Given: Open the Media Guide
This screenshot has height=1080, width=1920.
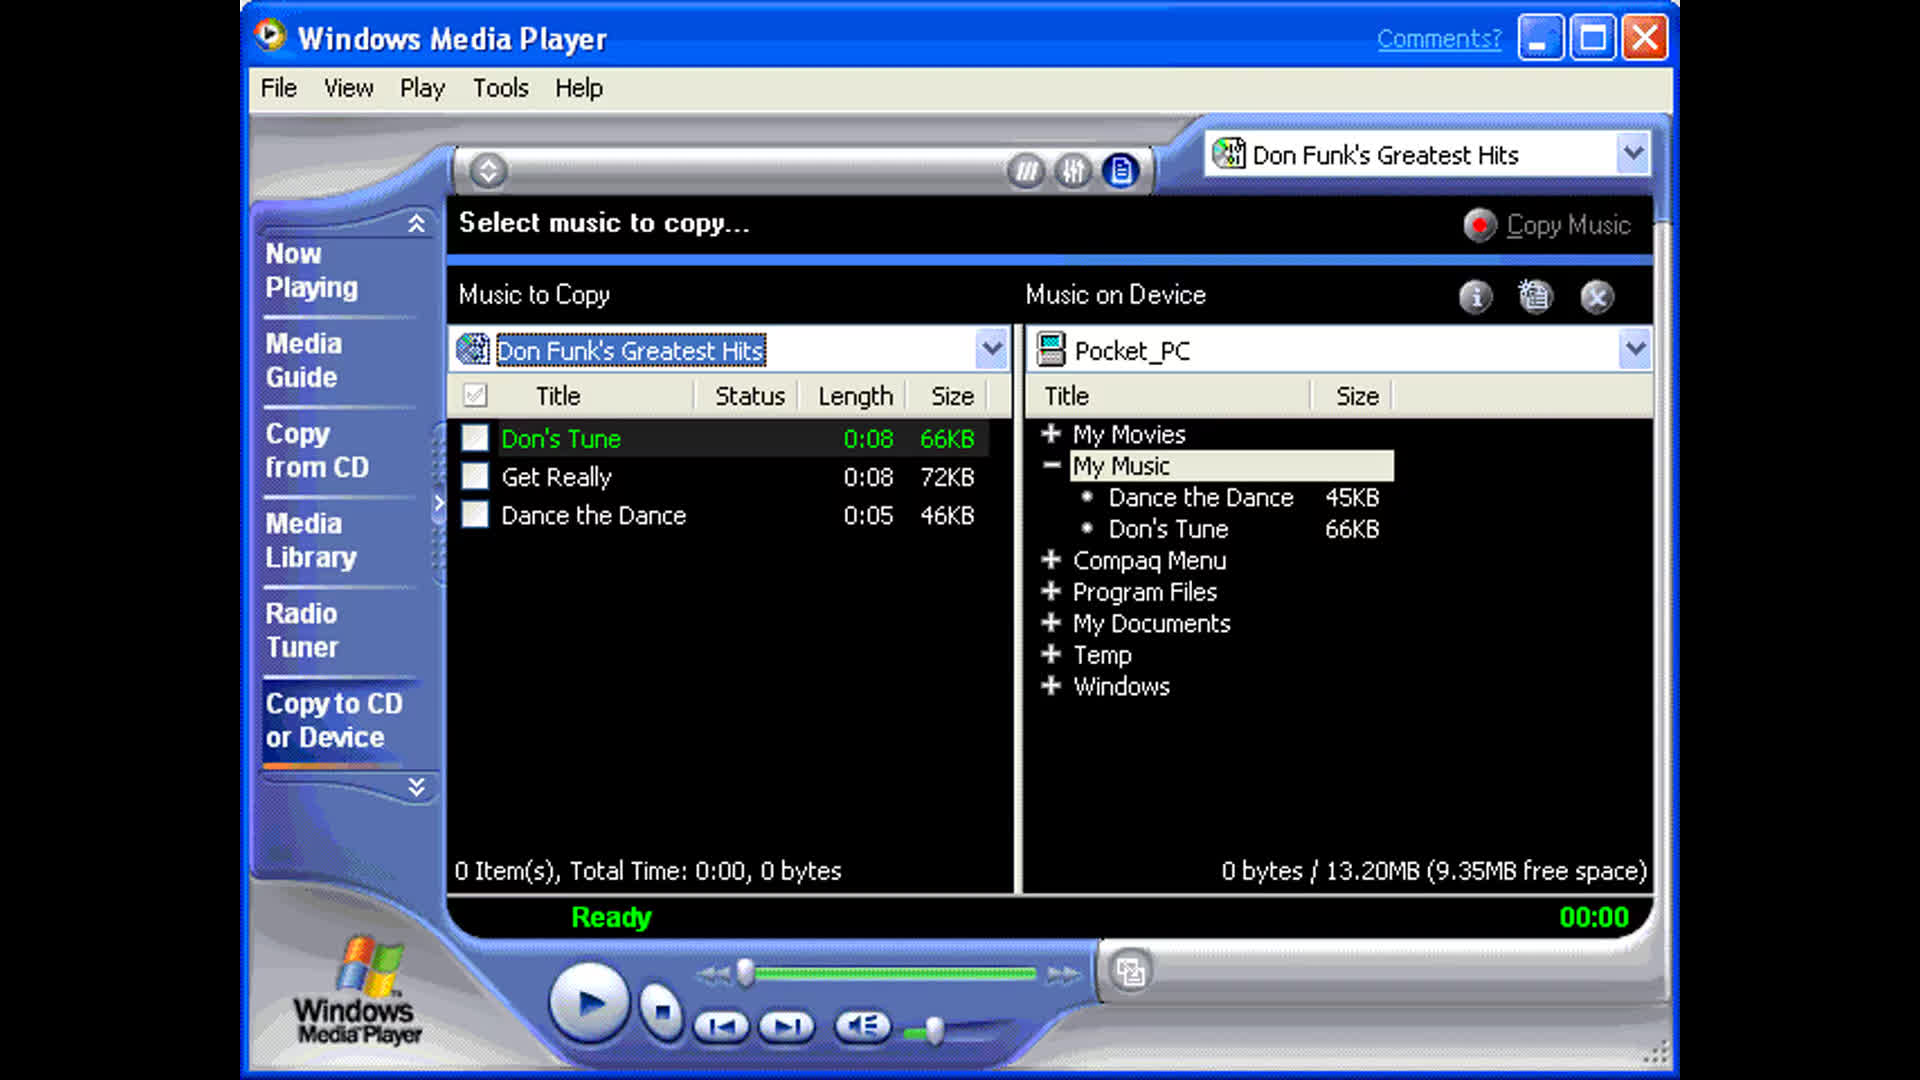Looking at the screenshot, I should [x=303, y=360].
